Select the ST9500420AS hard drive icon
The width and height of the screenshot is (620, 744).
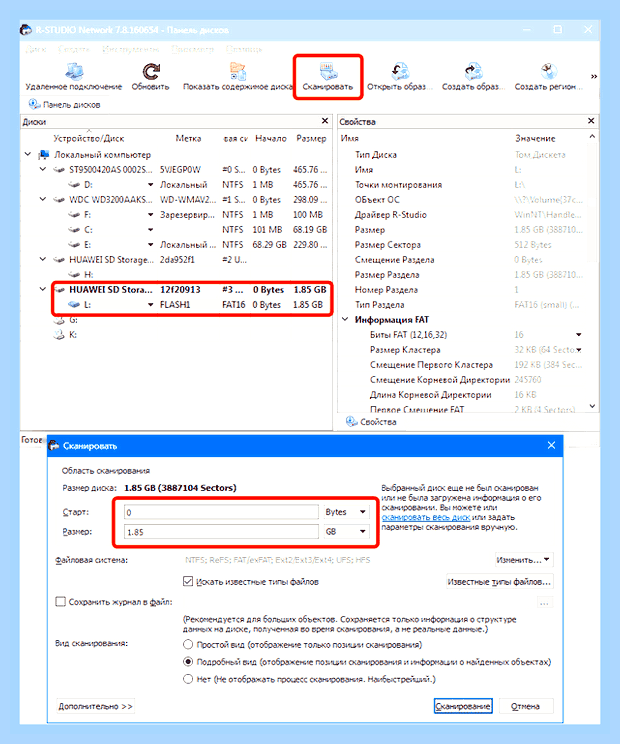[59, 170]
